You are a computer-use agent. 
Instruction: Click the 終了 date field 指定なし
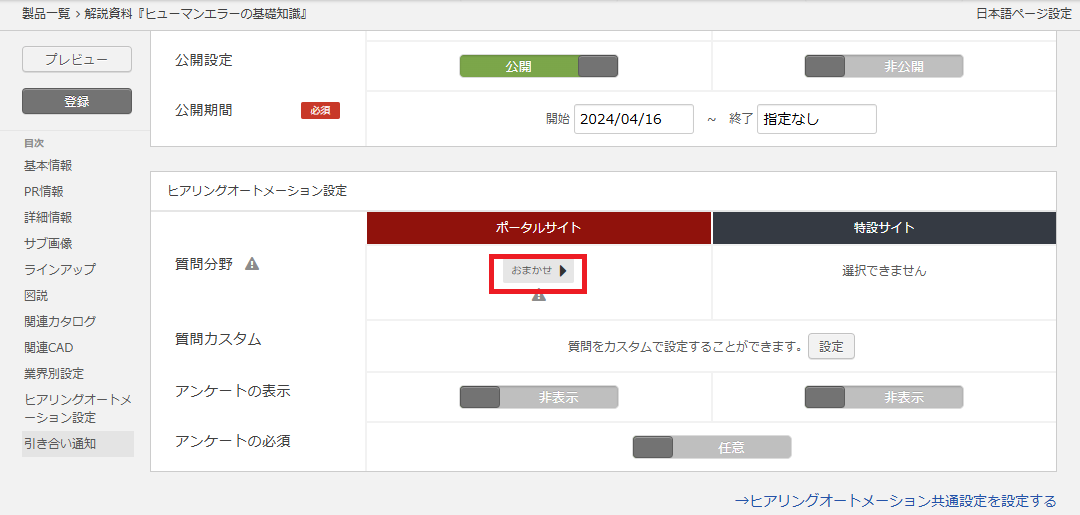click(816, 119)
